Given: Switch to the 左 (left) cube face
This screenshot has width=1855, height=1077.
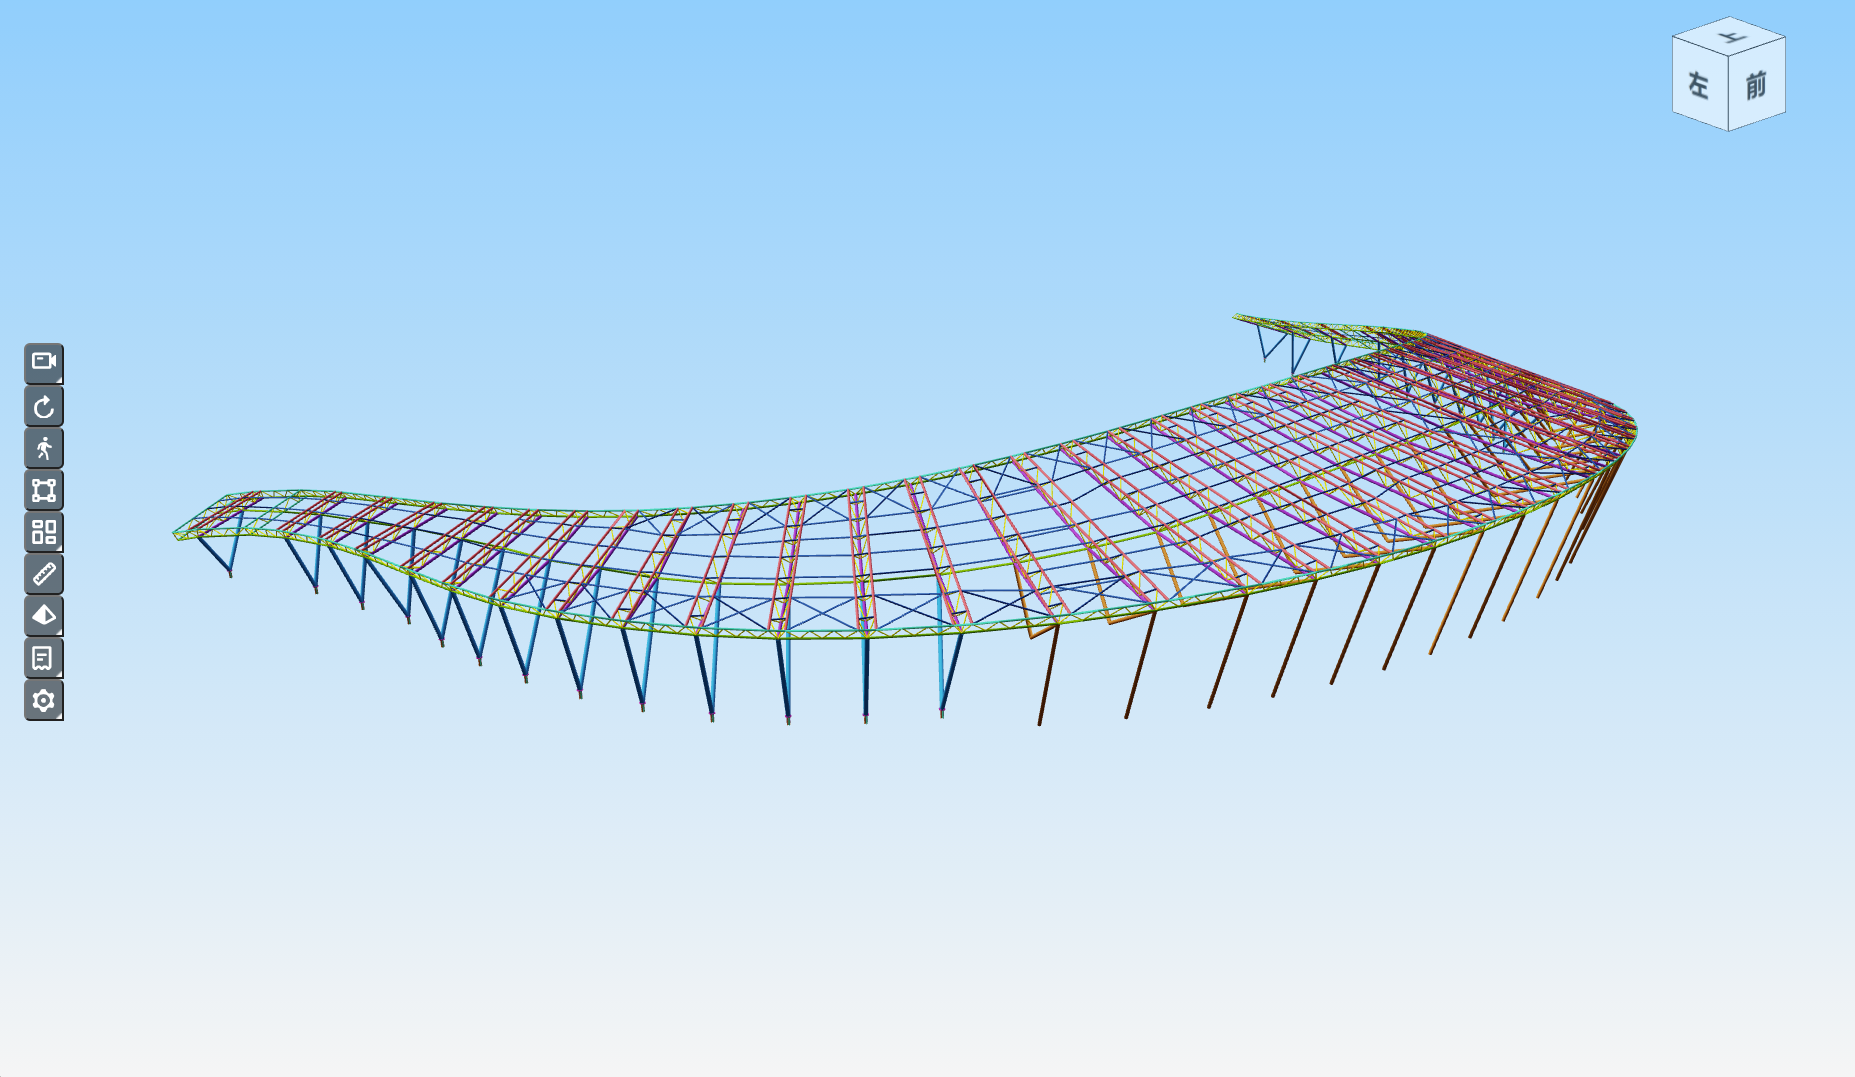Looking at the screenshot, I should click(x=1700, y=86).
